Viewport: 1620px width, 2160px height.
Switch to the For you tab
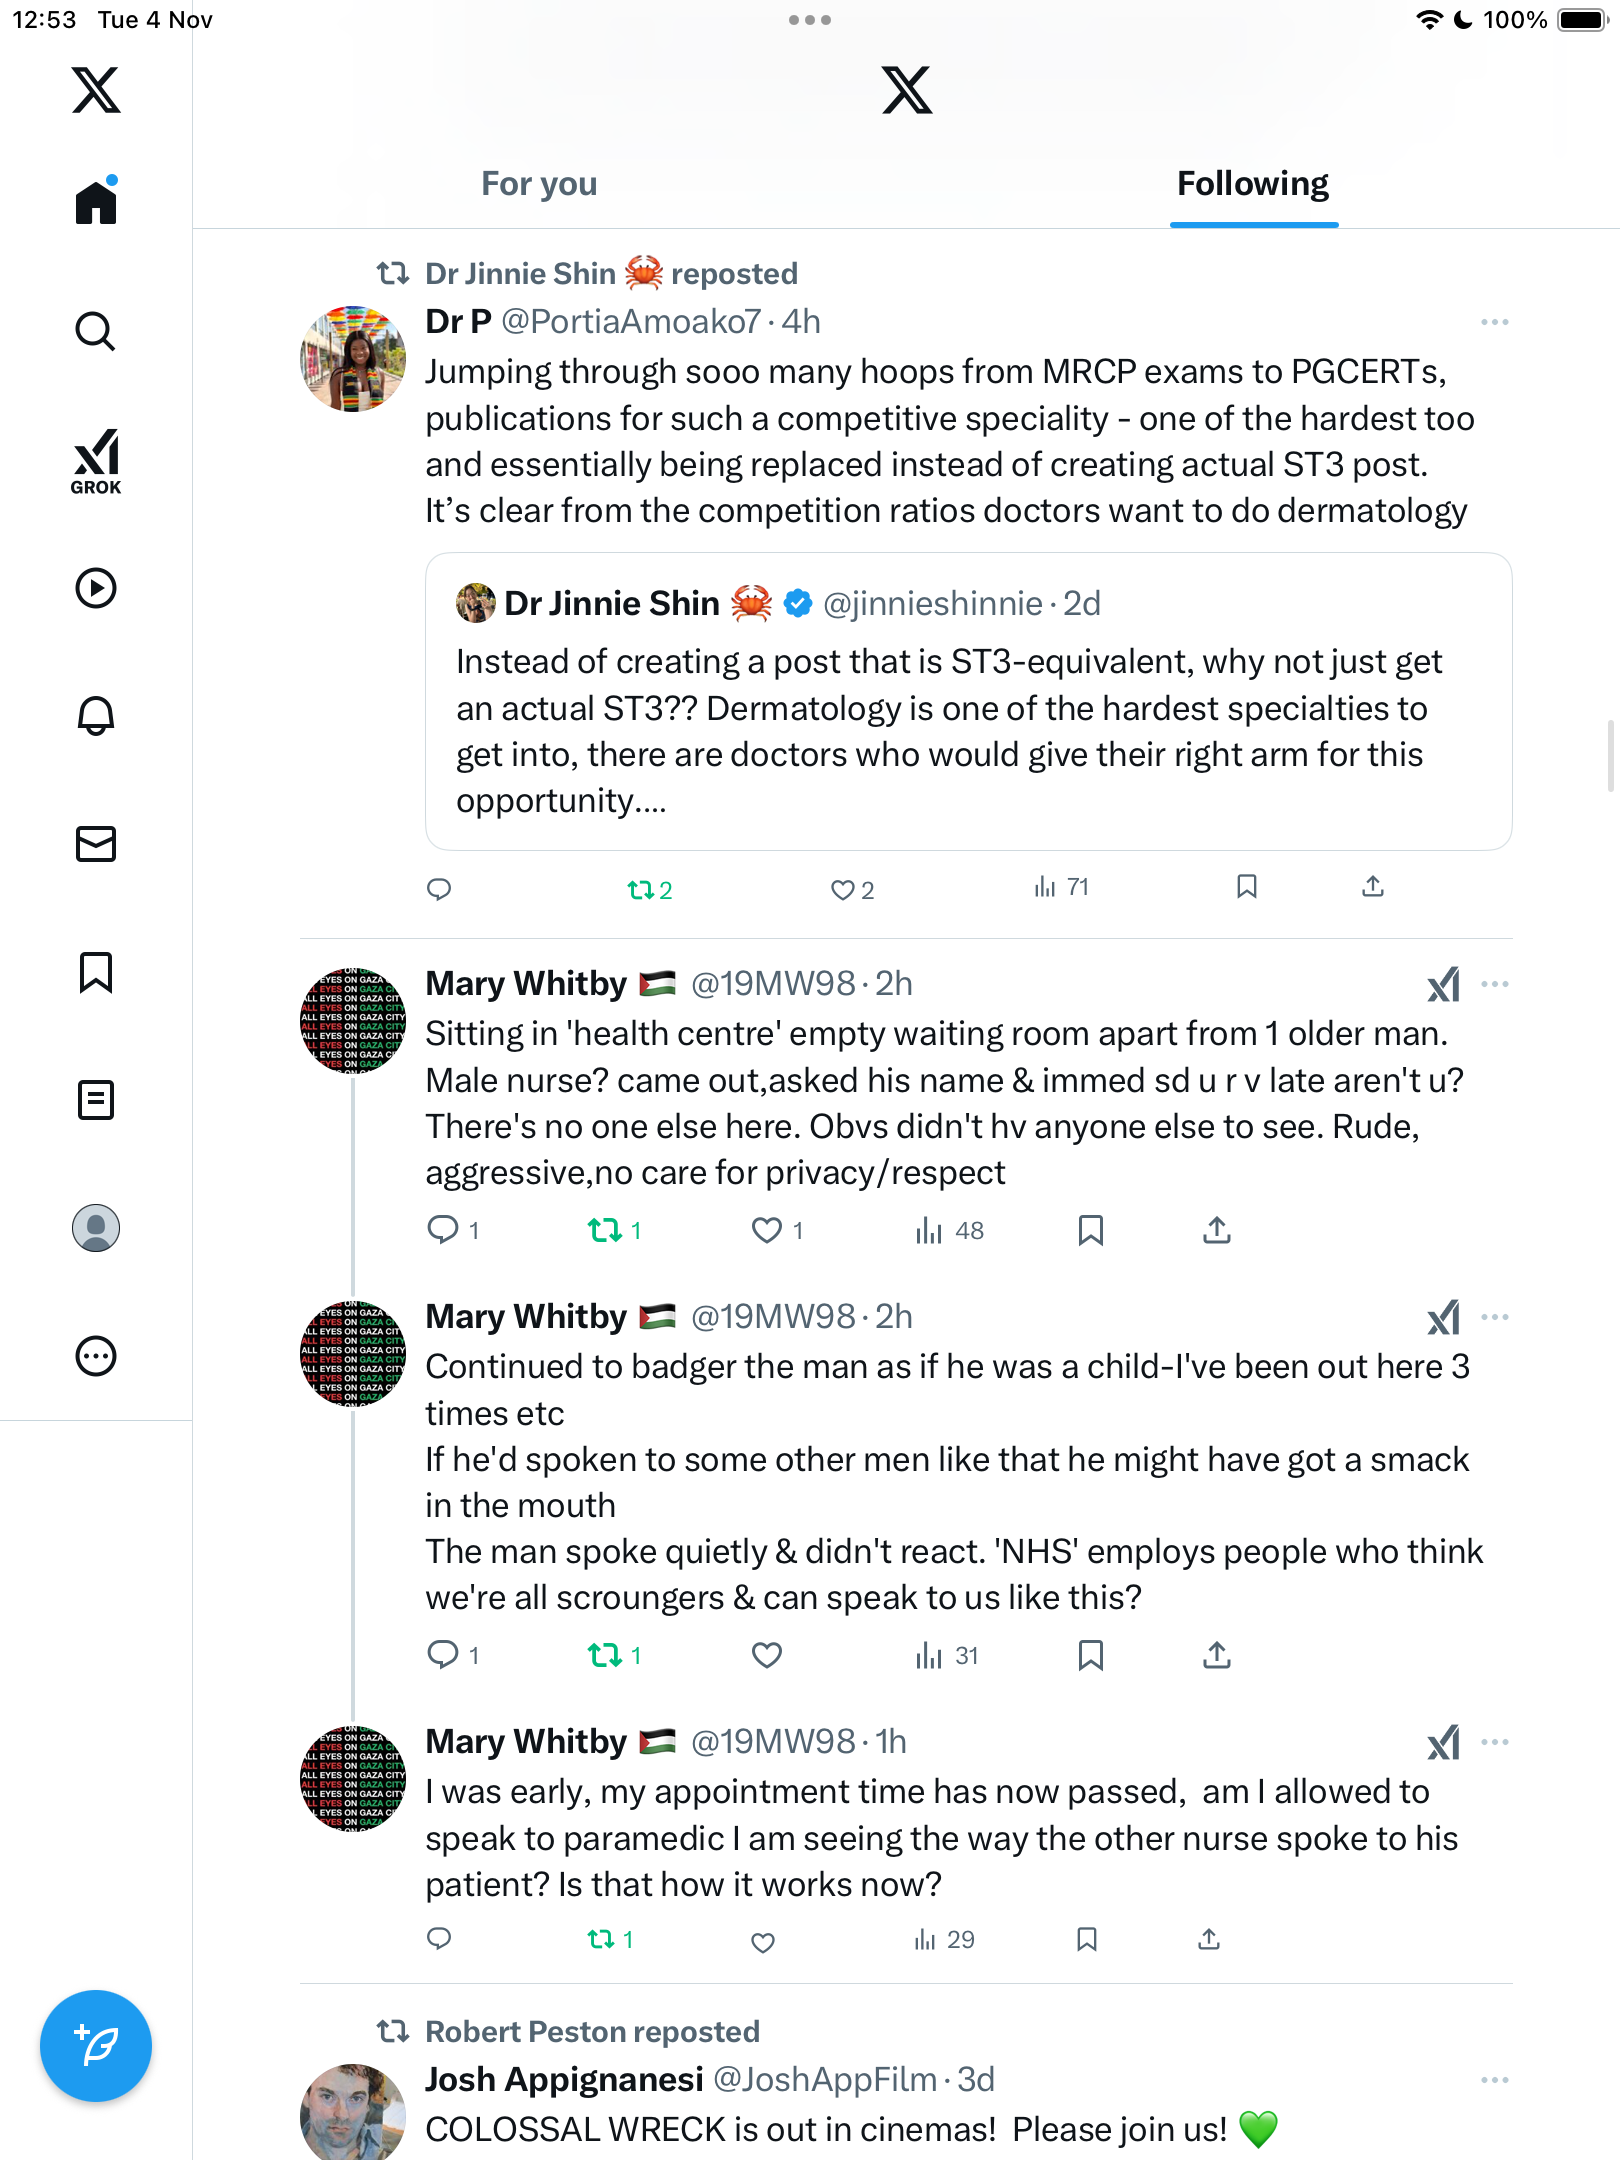point(539,184)
